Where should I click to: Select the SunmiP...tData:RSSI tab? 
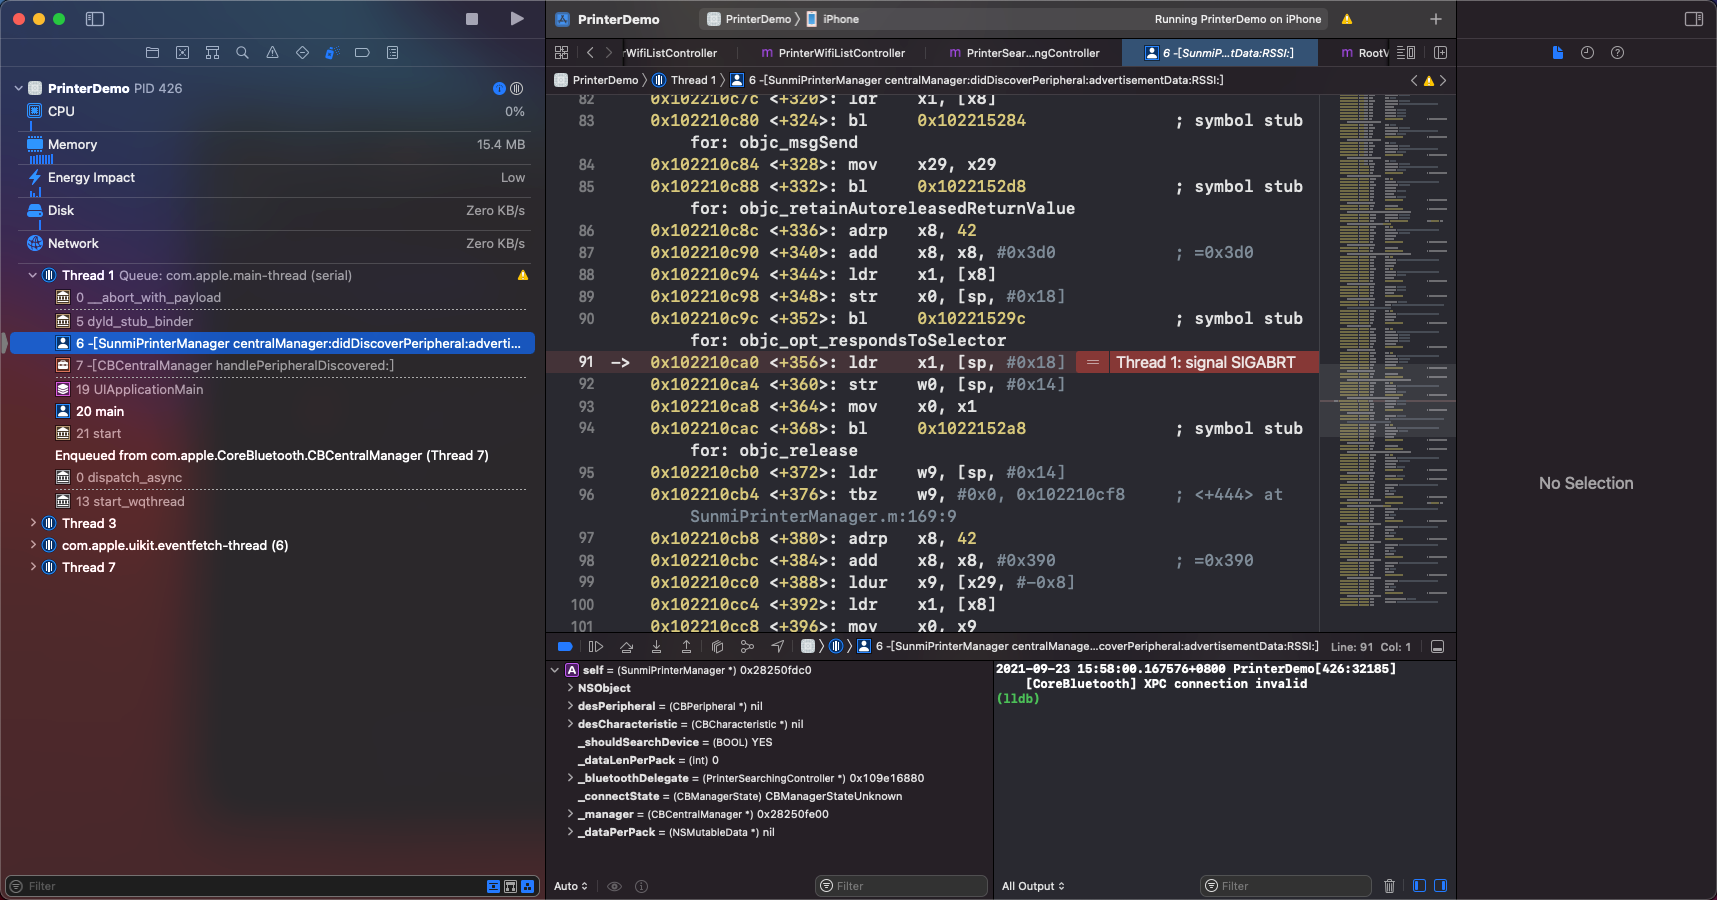[x=1220, y=53]
